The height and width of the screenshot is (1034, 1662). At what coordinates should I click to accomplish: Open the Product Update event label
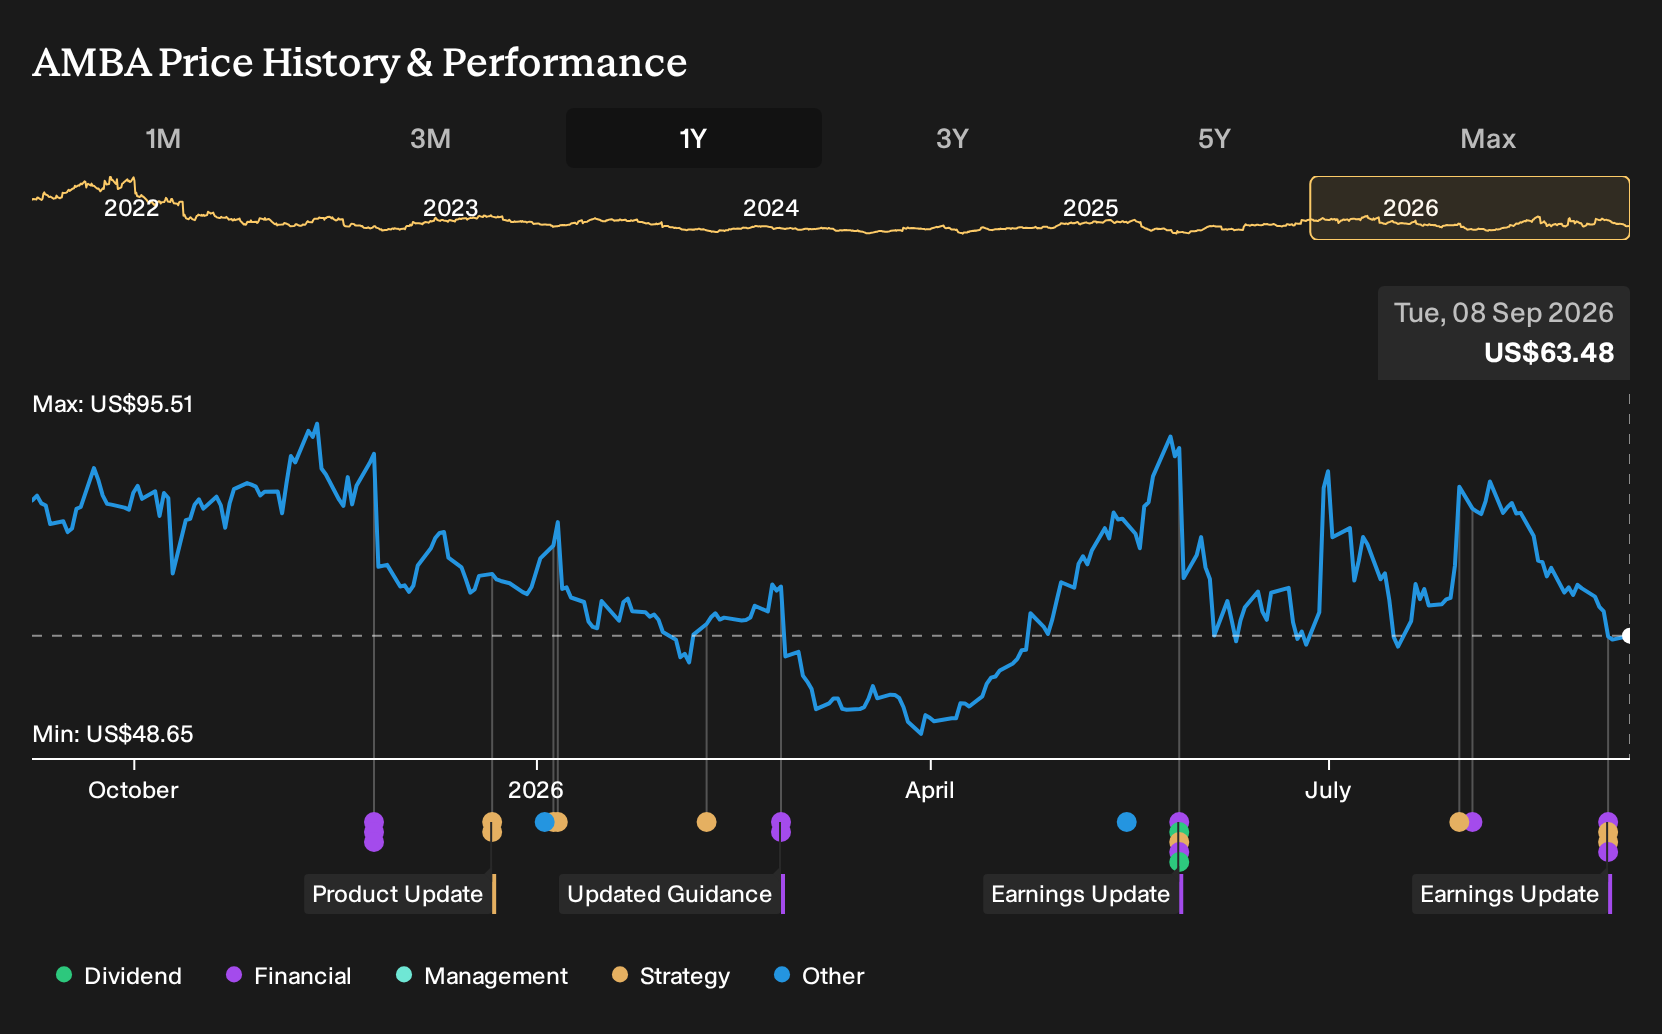coord(400,894)
